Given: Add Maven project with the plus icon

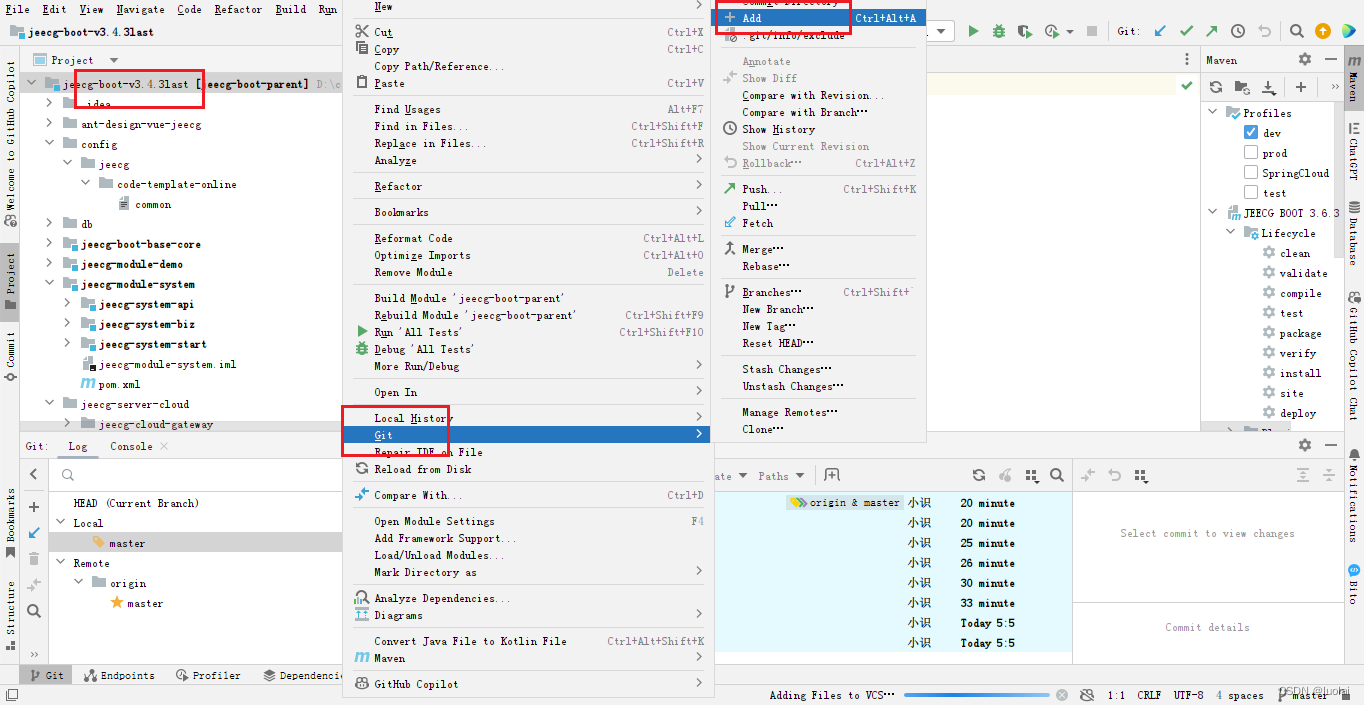Looking at the screenshot, I should [x=1301, y=87].
